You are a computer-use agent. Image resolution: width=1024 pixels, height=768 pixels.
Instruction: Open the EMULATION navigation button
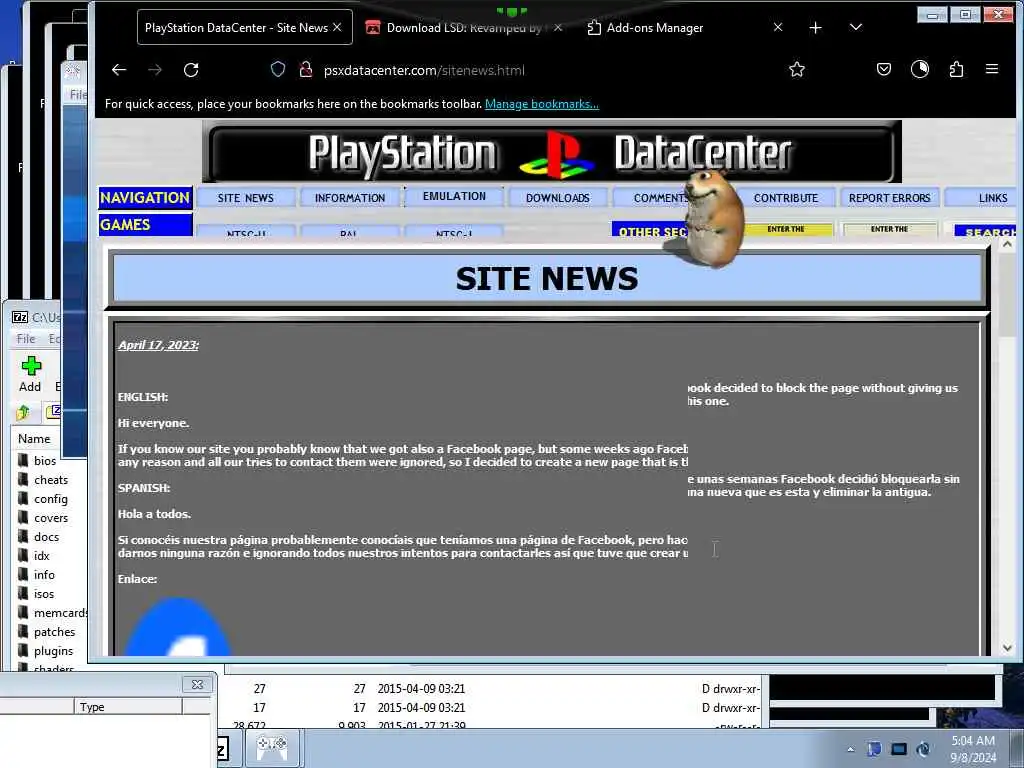point(454,196)
